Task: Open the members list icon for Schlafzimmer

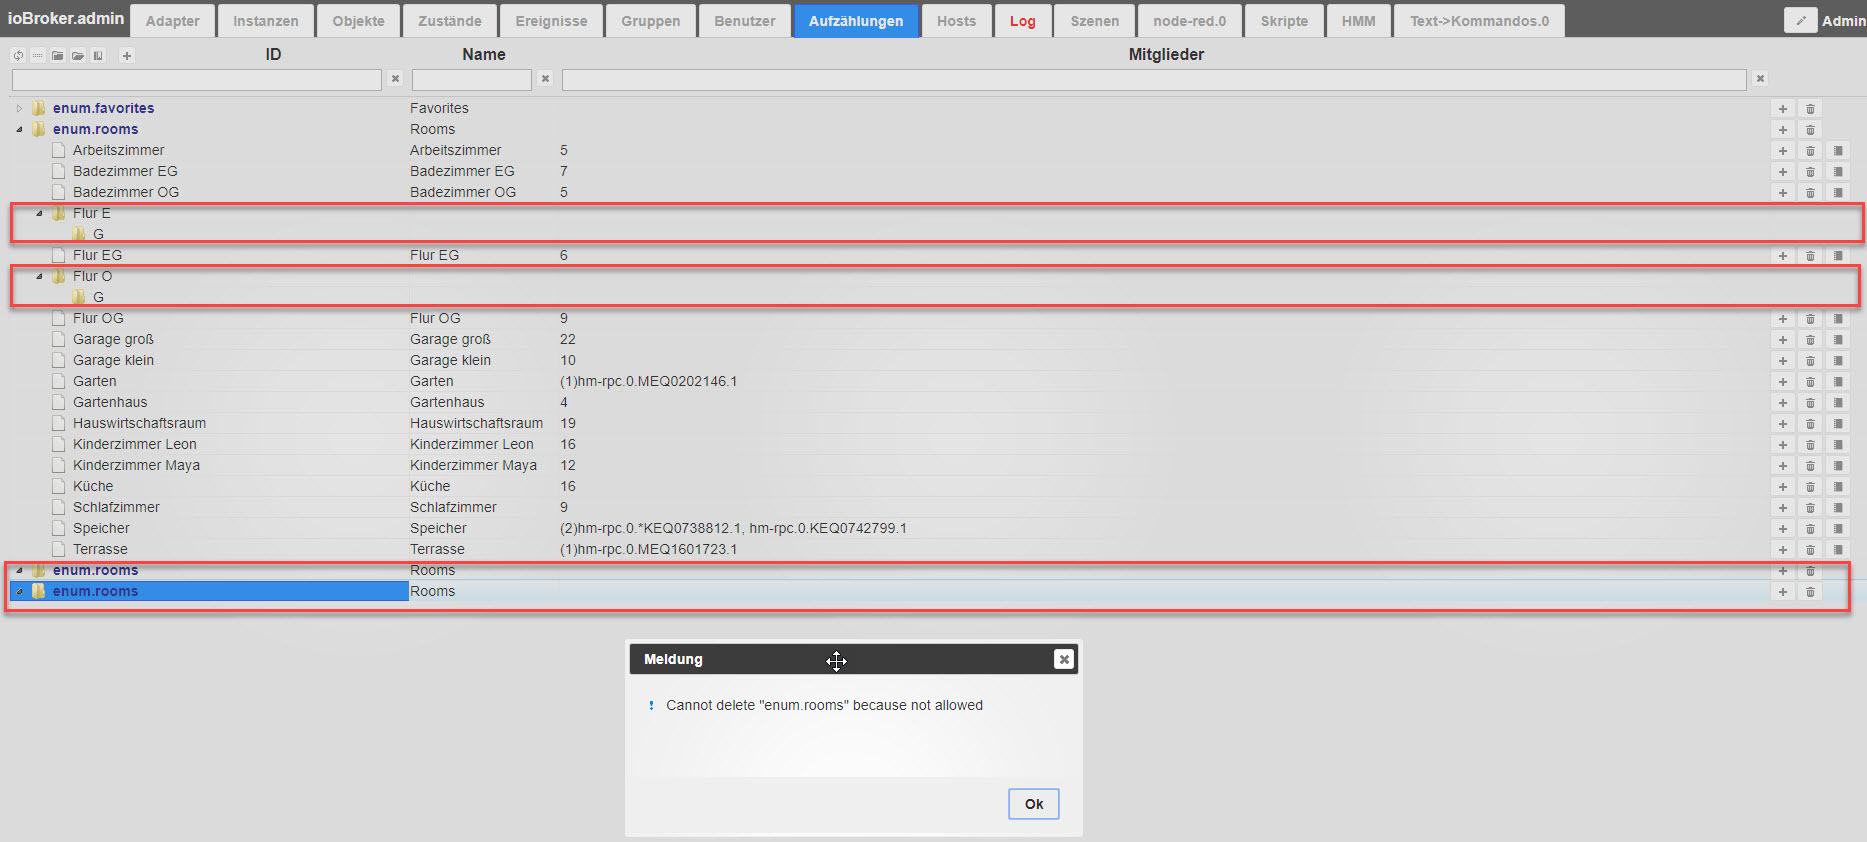Action: coord(1838,508)
